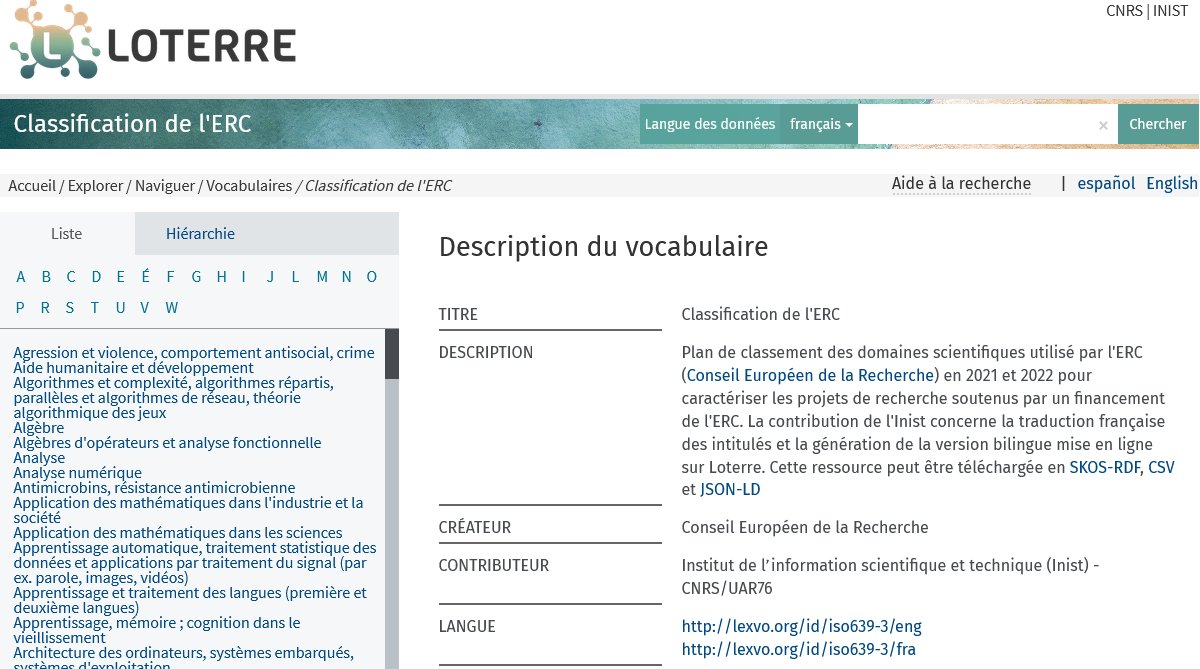Switch site language to English
Viewport: 1200px width, 669px height.
coord(1171,183)
